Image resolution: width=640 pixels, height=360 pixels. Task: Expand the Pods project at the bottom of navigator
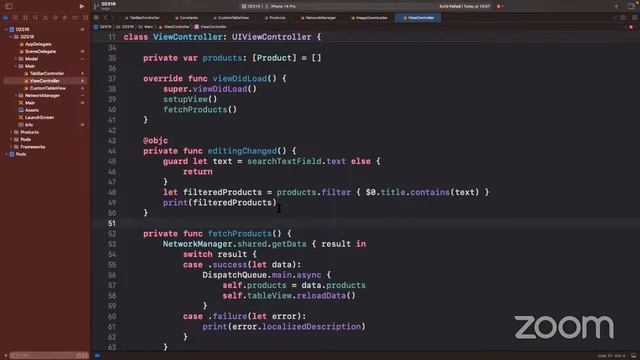click(x=6, y=154)
